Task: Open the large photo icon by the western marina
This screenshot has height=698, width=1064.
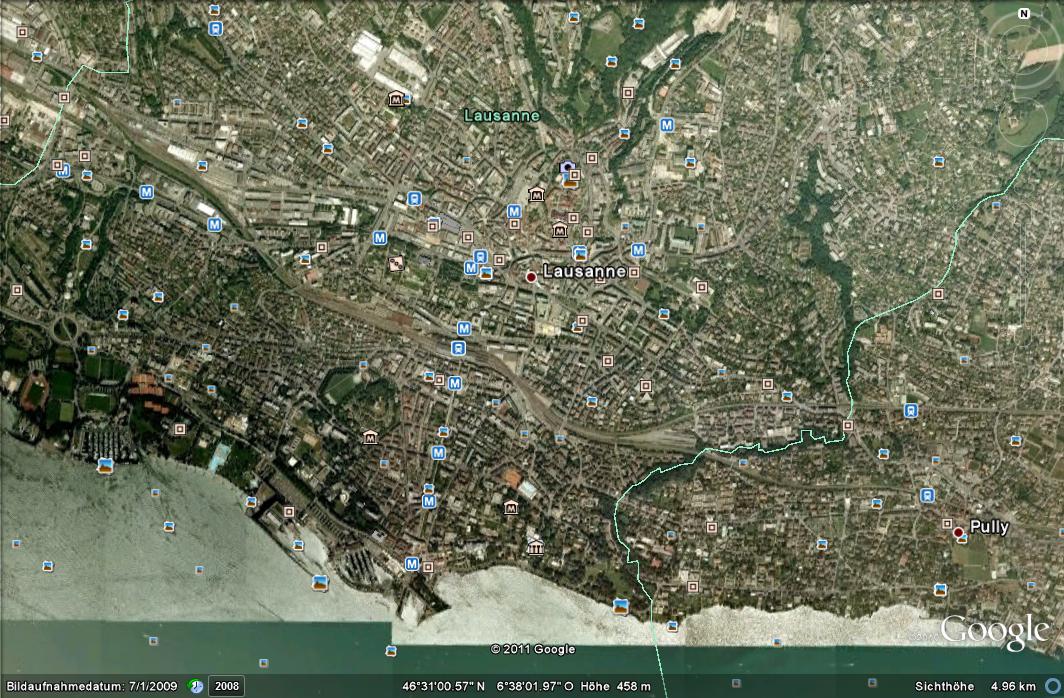Action: (106, 465)
